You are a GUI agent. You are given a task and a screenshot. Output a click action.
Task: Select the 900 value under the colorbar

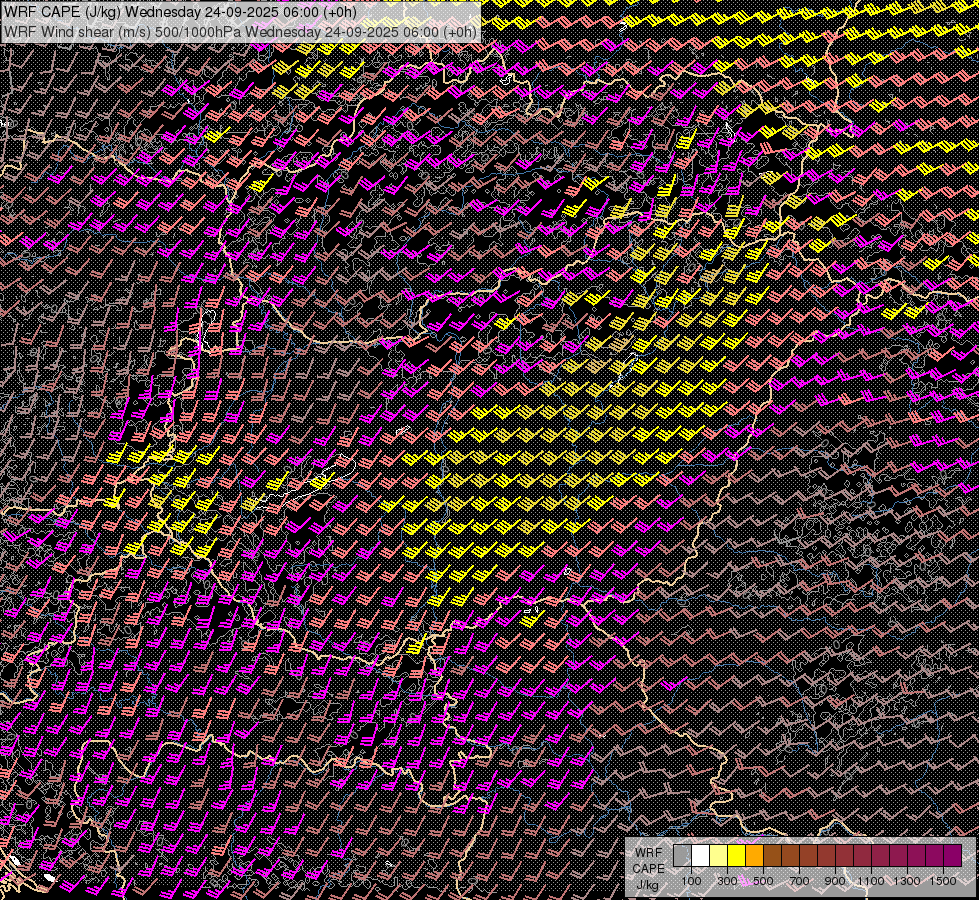click(835, 881)
